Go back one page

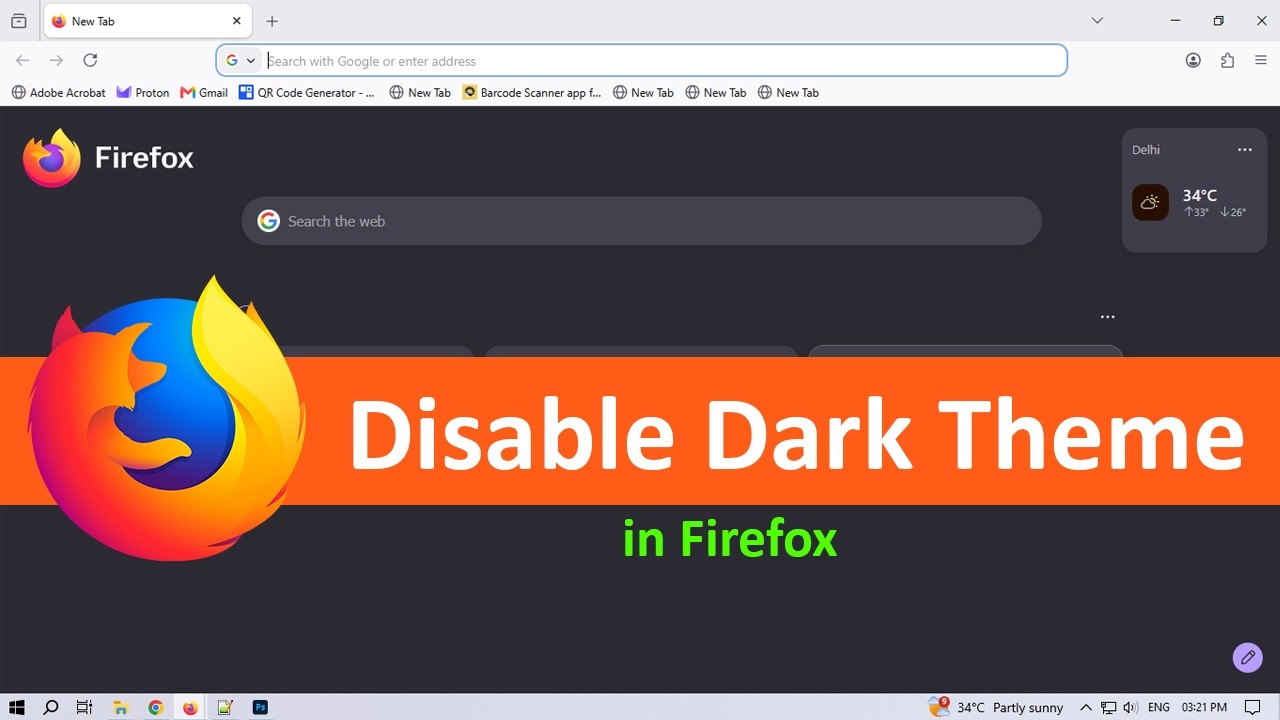pyautogui.click(x=23, y=60)
